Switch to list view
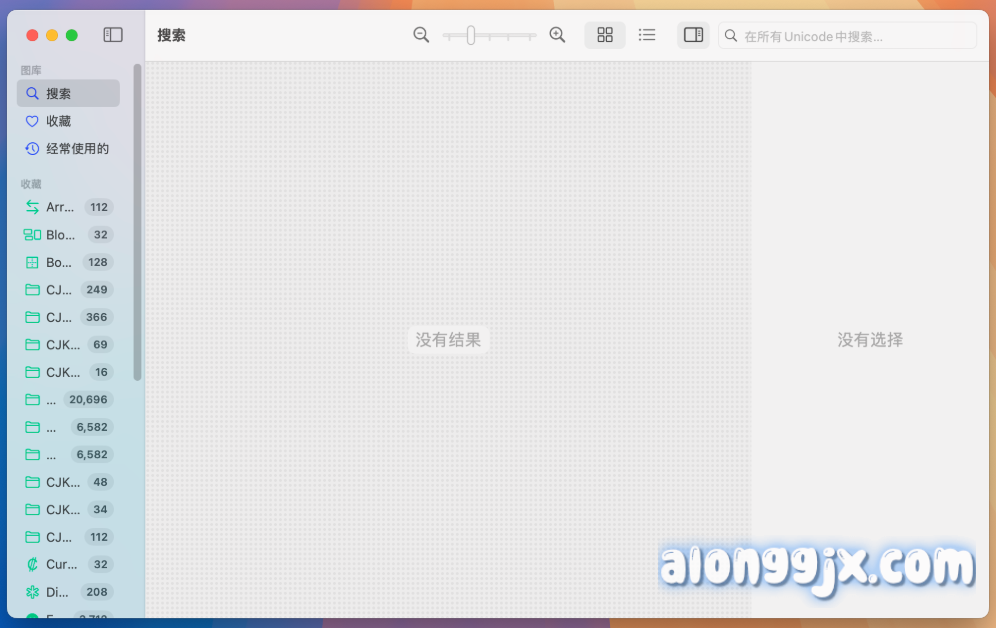996x628 pixels. click(x=647, y=35)
